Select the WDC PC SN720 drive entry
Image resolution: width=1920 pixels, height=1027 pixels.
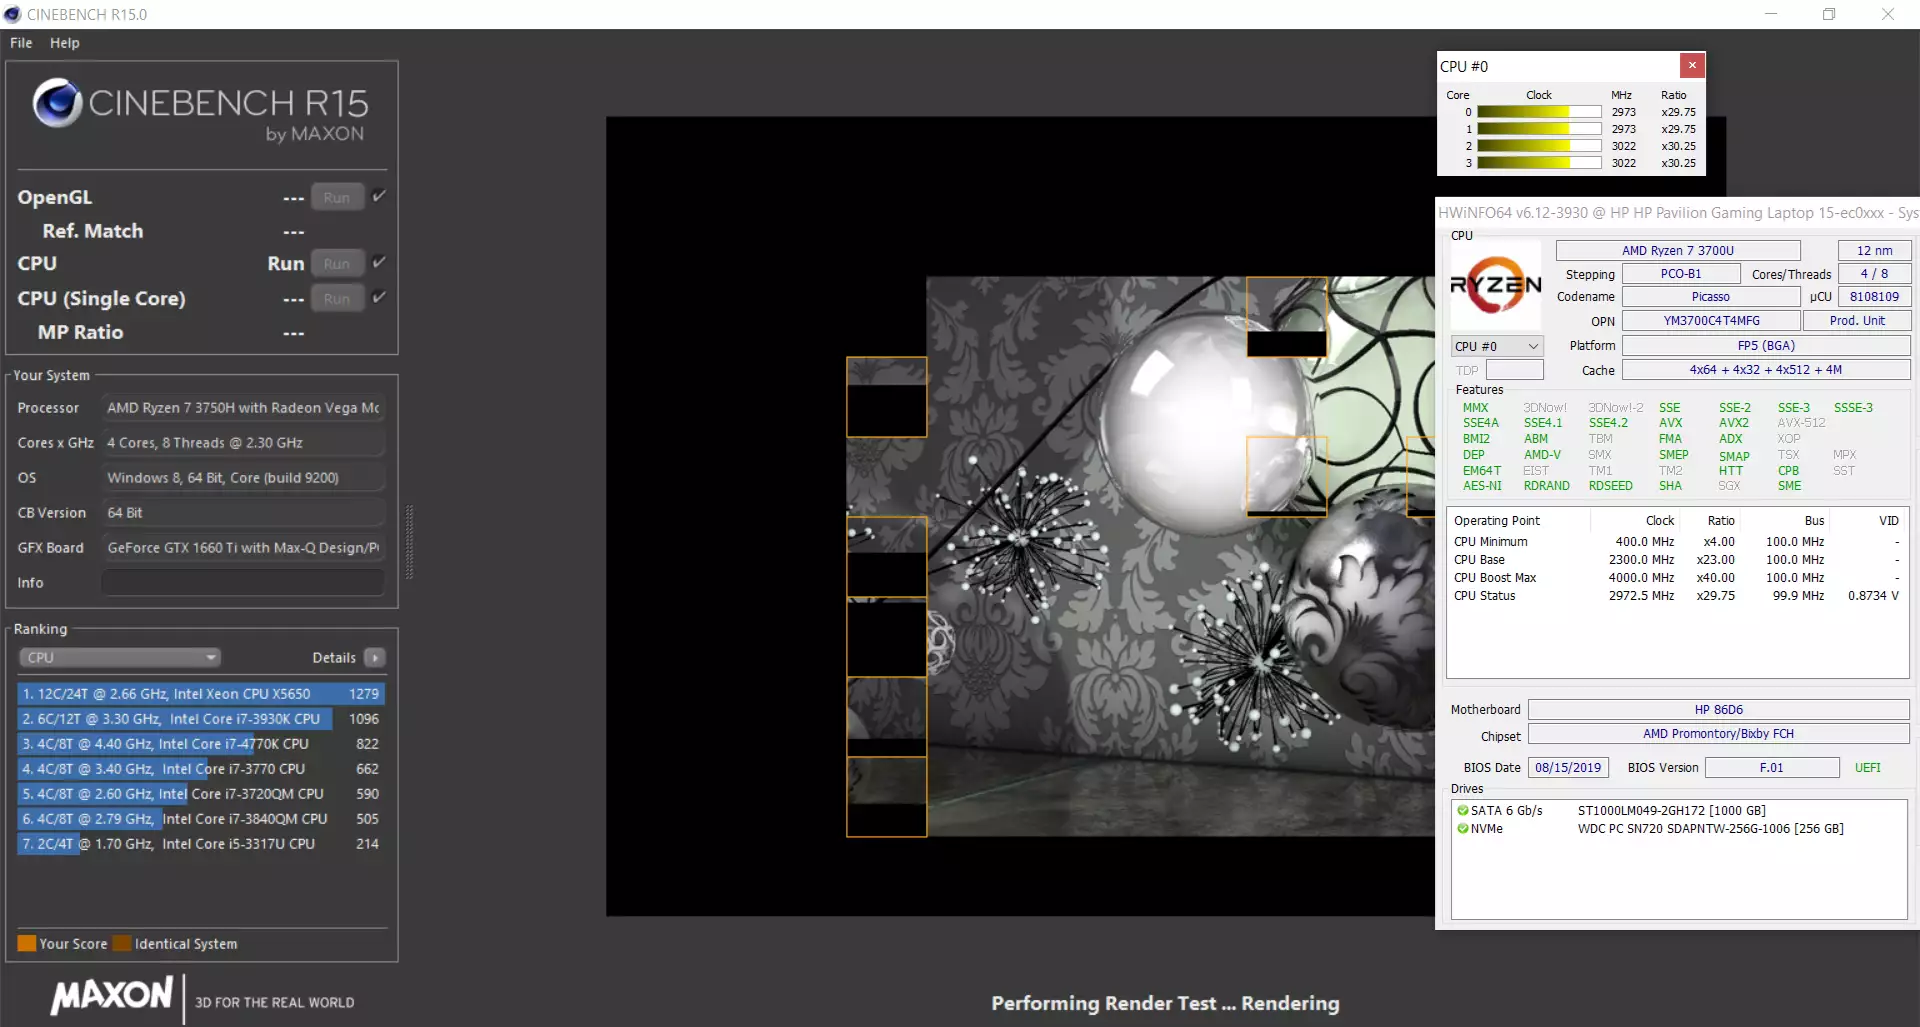1710,829
